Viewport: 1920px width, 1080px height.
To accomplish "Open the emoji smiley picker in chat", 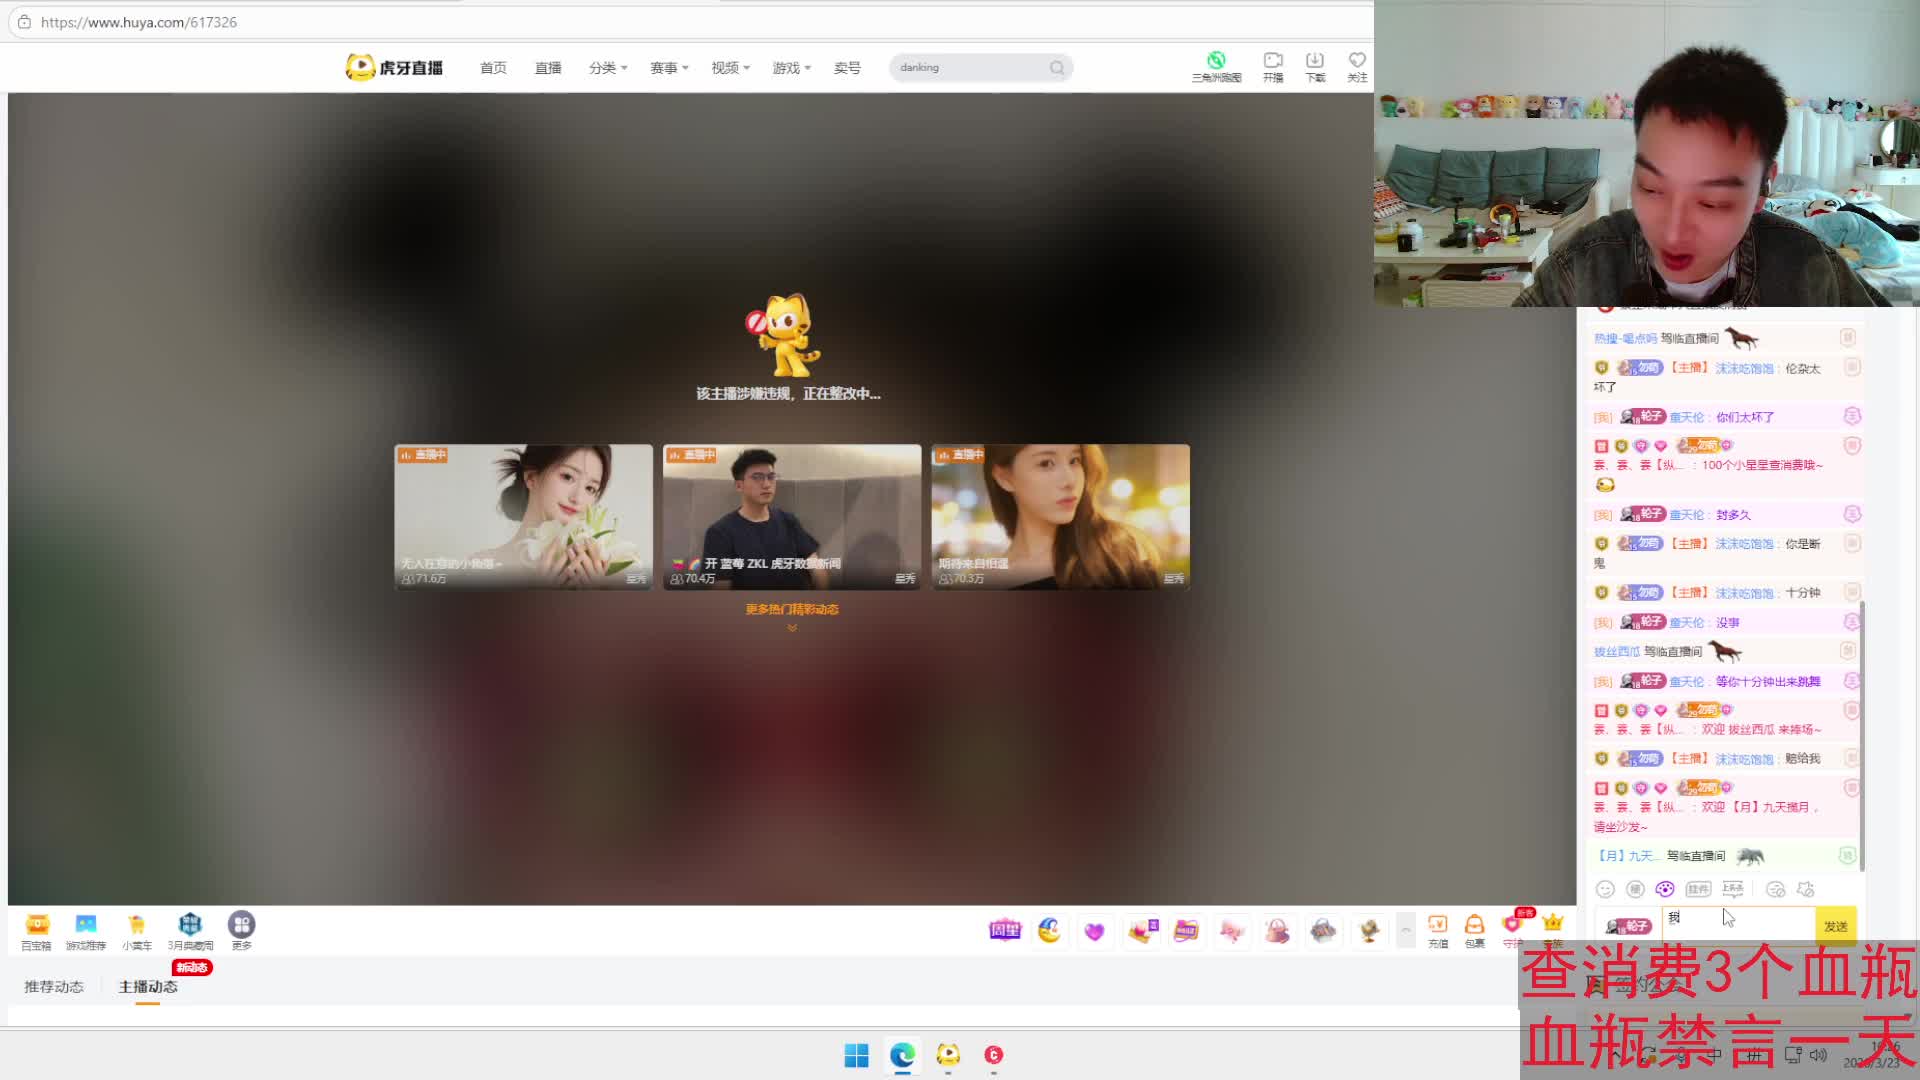I will tap(1605, 889).
